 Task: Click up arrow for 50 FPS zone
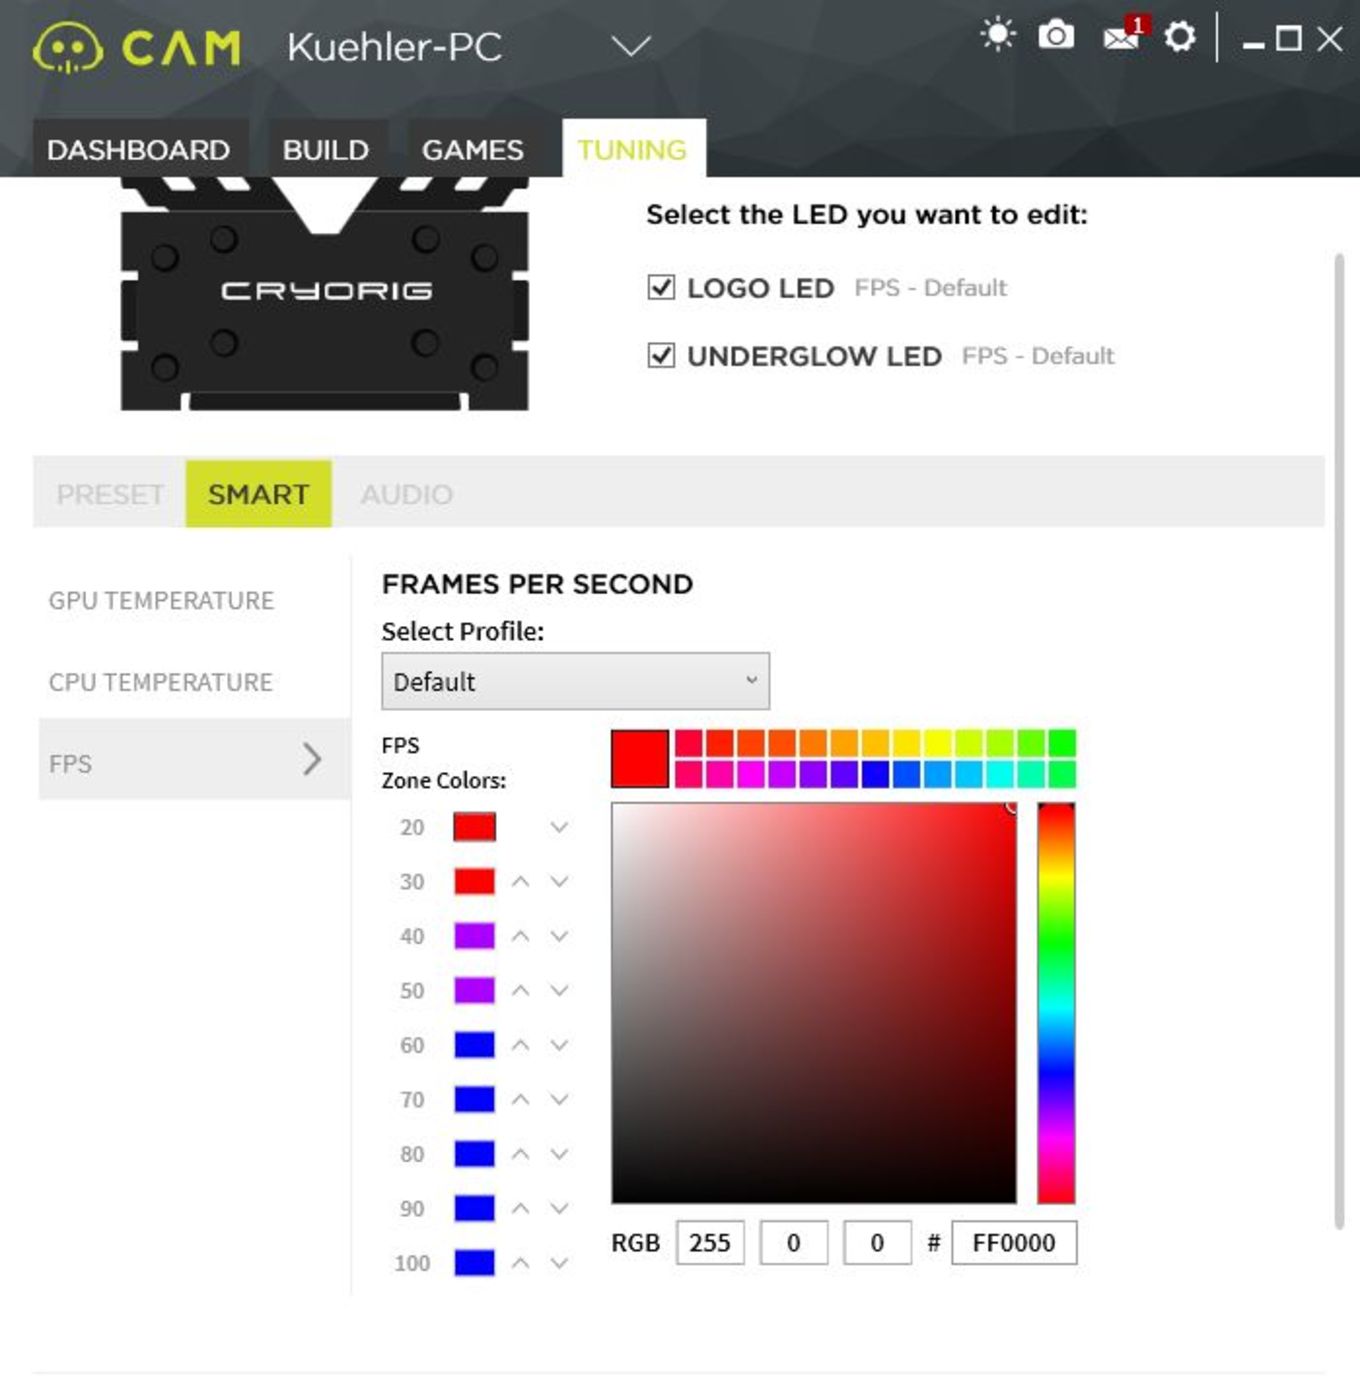pyautogui.click(x=520, y=990)
